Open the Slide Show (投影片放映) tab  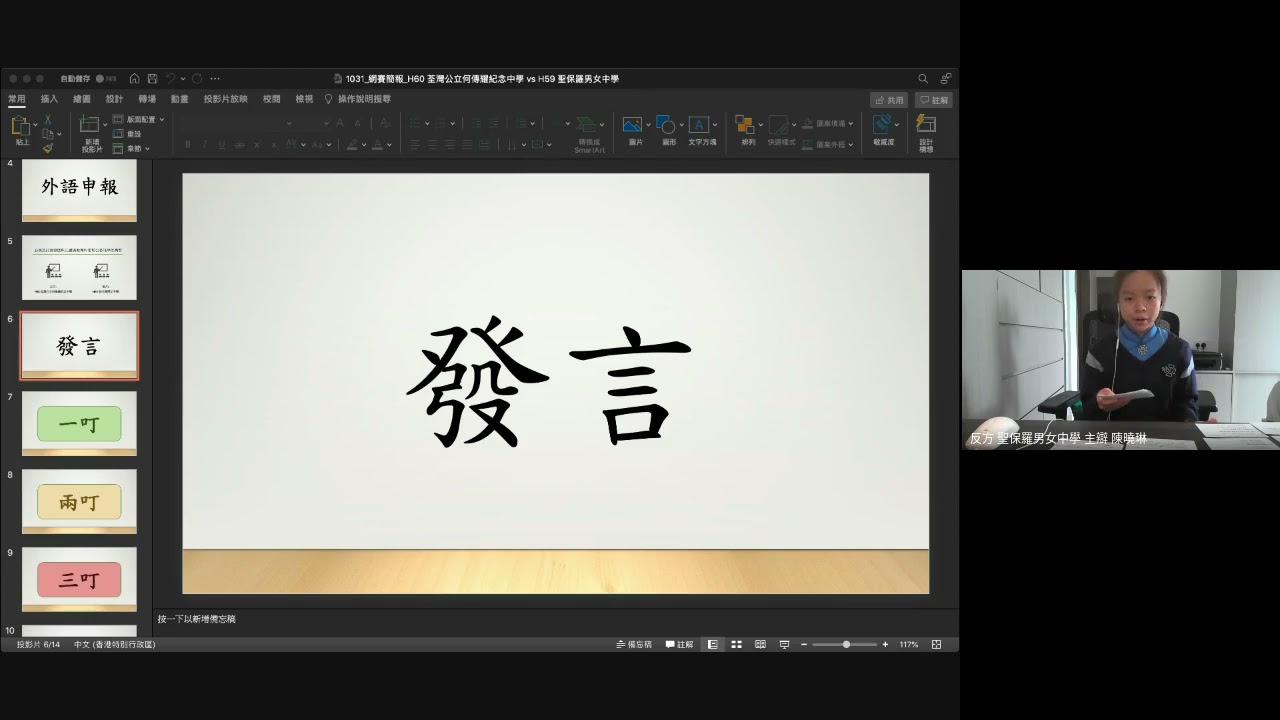coord(225,99)
